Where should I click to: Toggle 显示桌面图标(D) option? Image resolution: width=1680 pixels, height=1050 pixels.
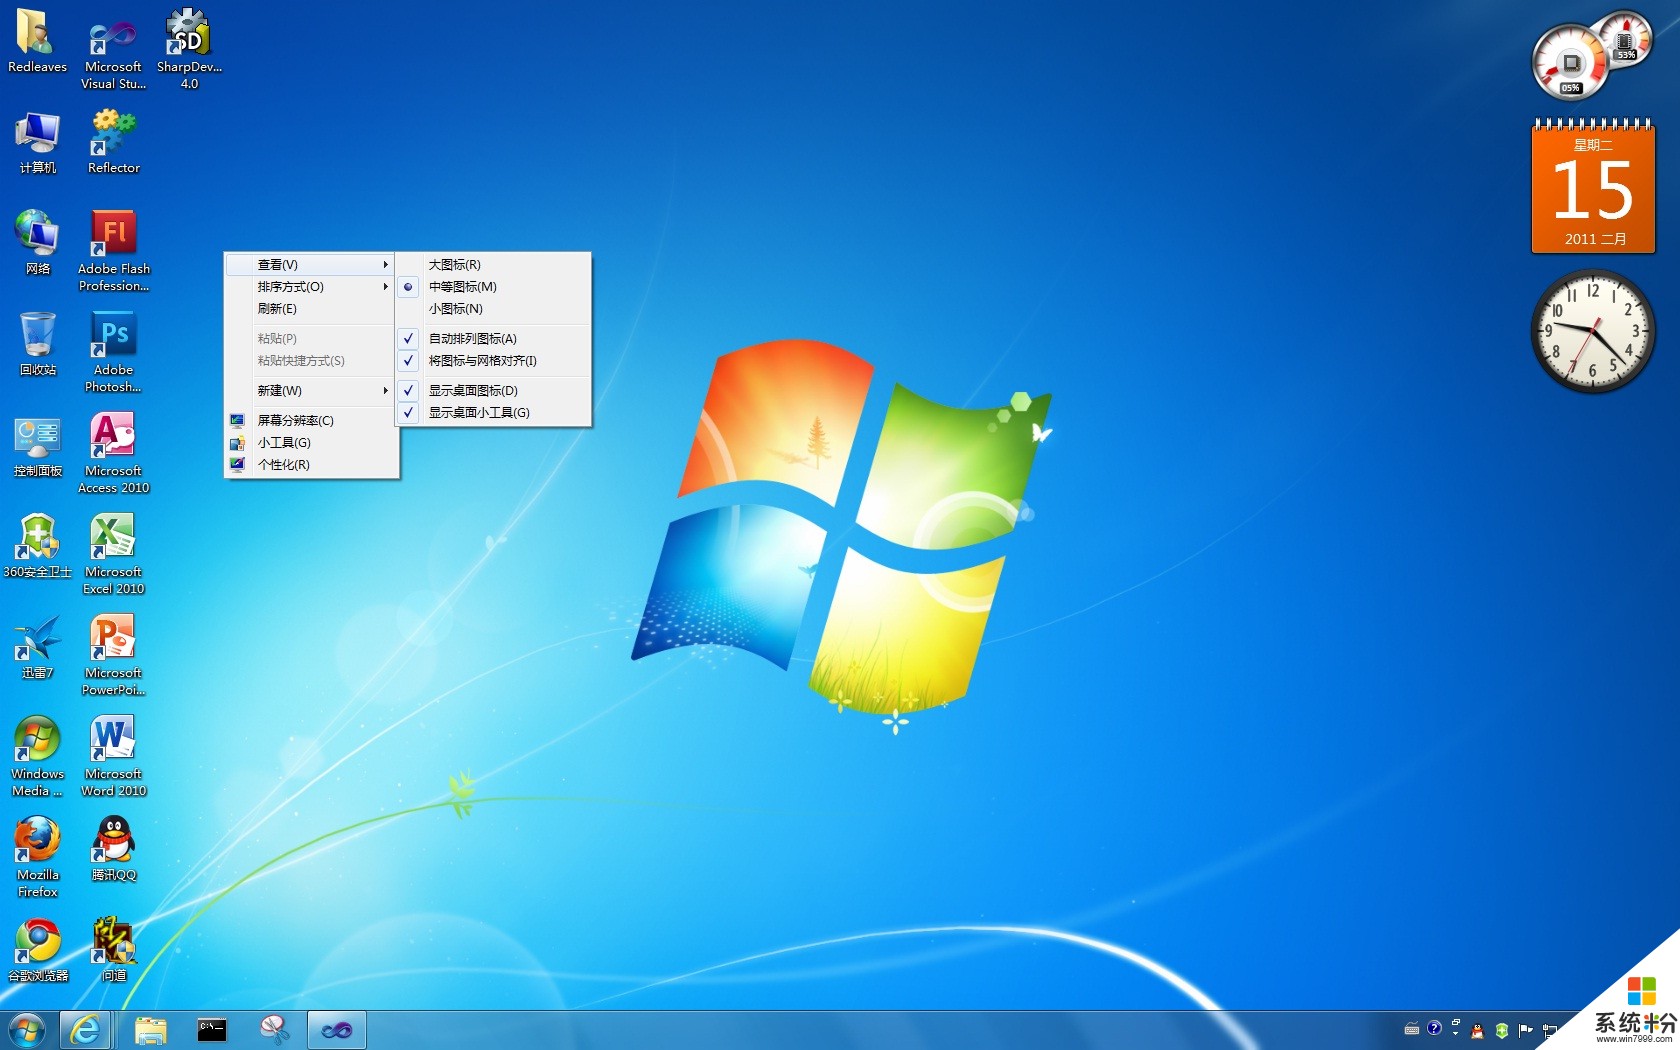[494, 391]
